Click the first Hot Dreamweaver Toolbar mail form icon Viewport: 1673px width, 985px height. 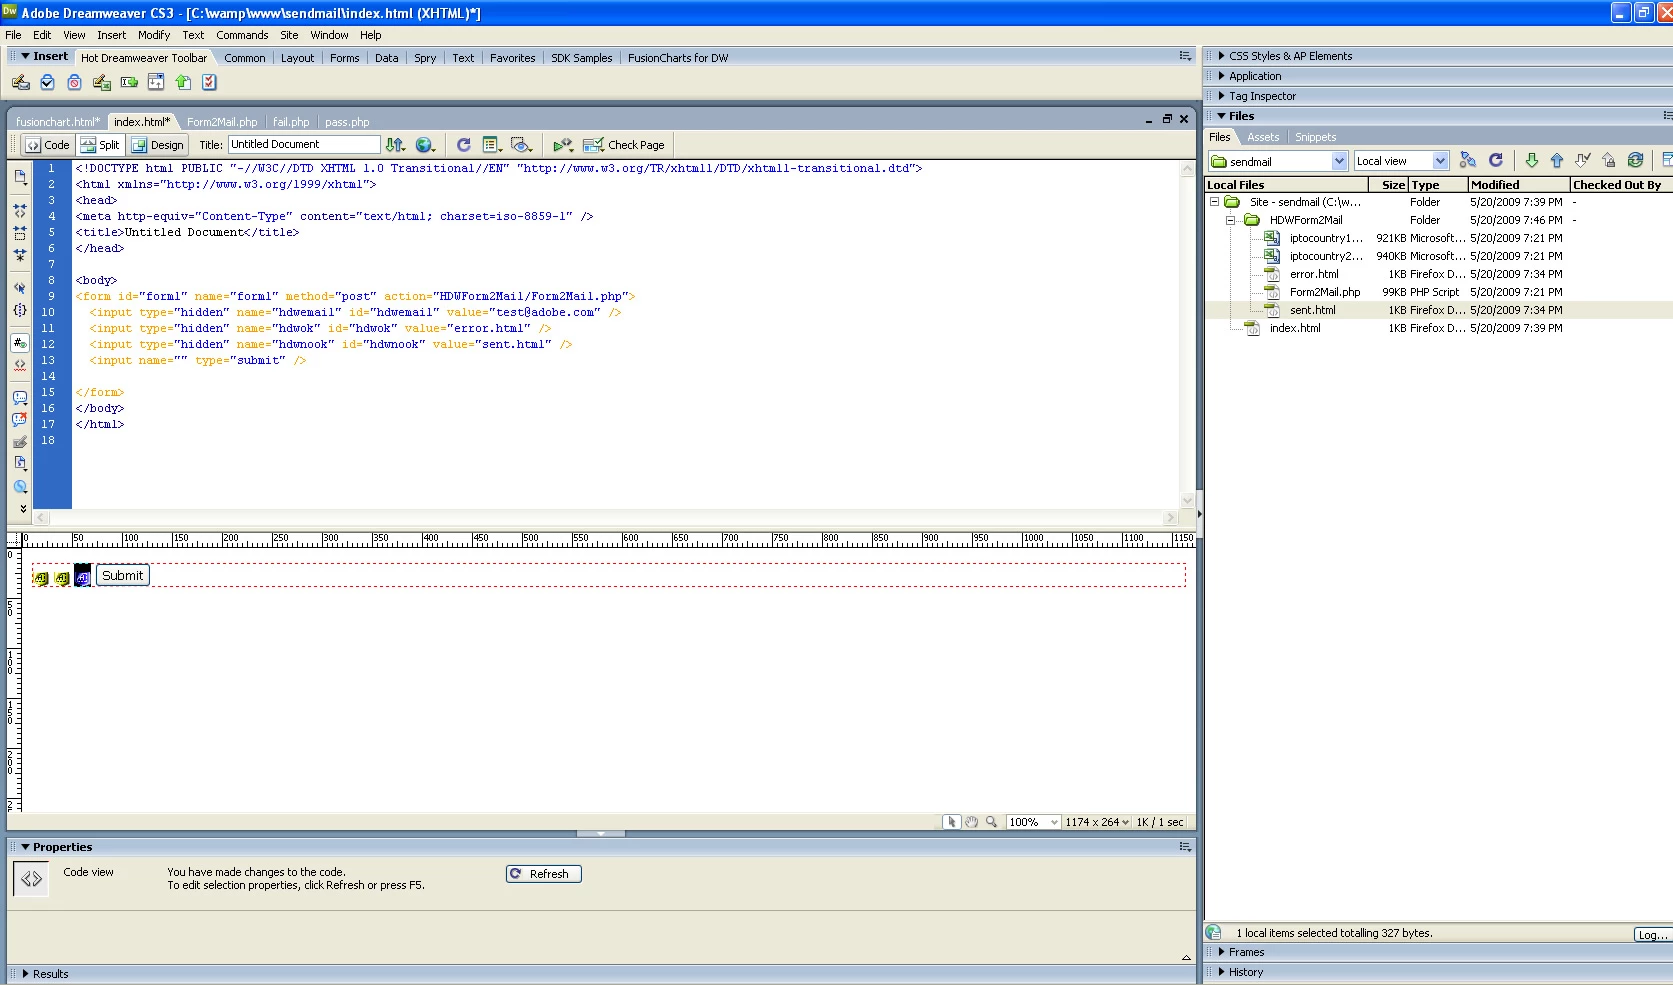pos(21,82)
